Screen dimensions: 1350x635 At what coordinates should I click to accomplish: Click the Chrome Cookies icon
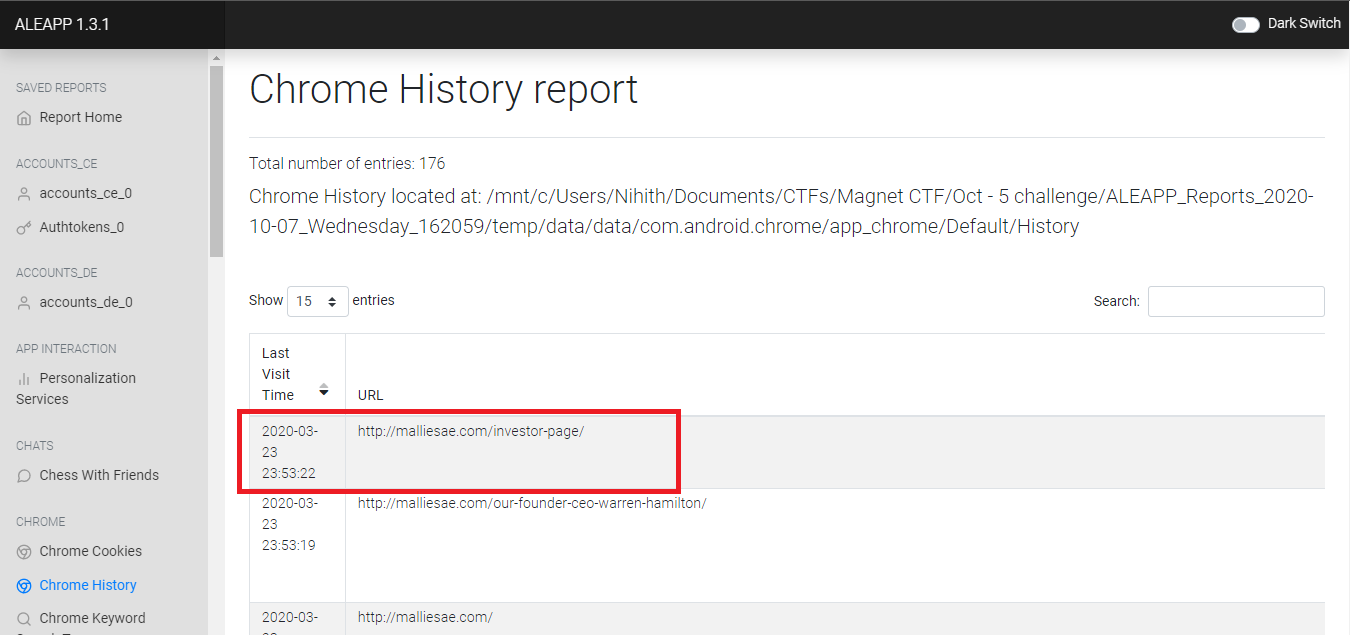(x=24, y=552)
